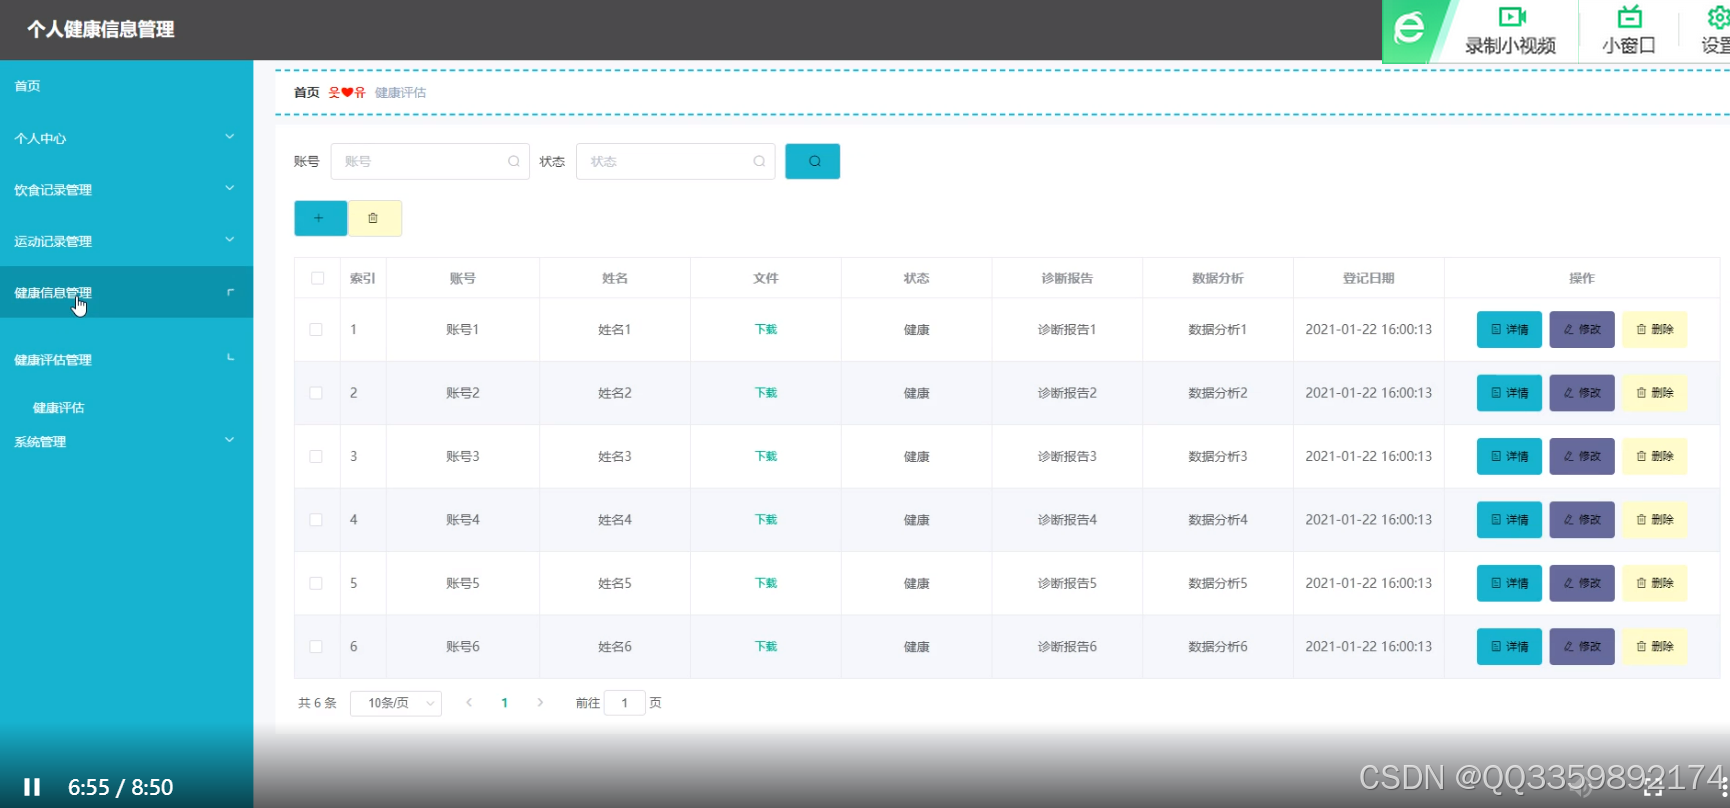The width and height of the screenshot is (1730, 808).
Task: Select 健康评估 submenu item
Action: point(59,408)
